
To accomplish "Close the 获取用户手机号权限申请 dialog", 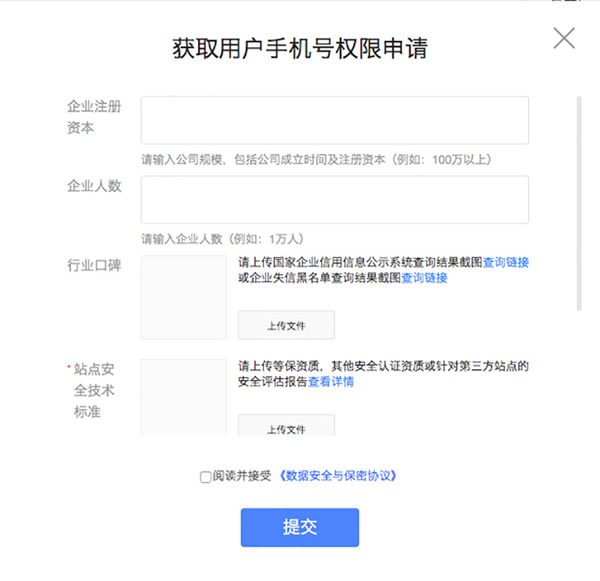I will (x=564, y=39).
